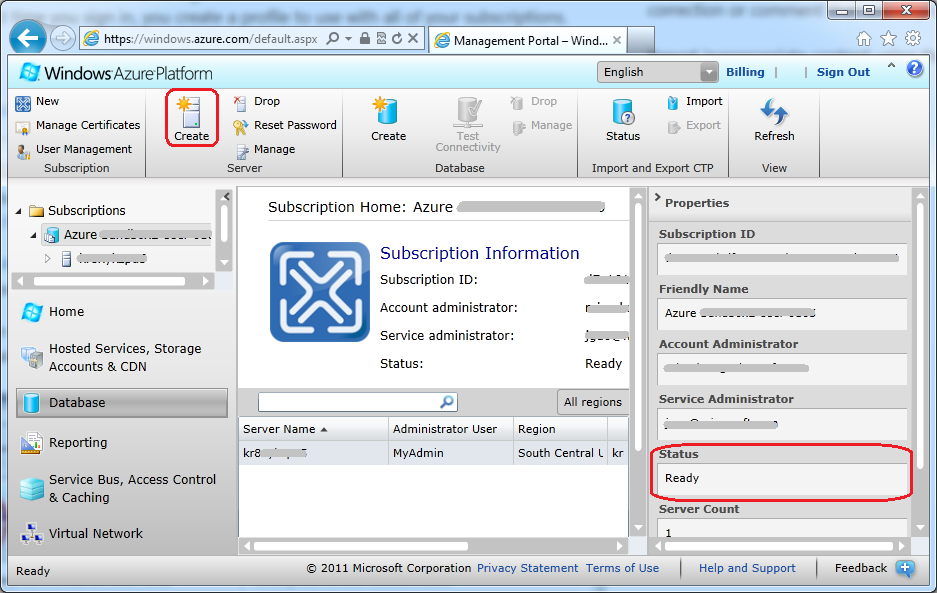
Task: Click the browser forward arrow button
Action: (62, 39)
